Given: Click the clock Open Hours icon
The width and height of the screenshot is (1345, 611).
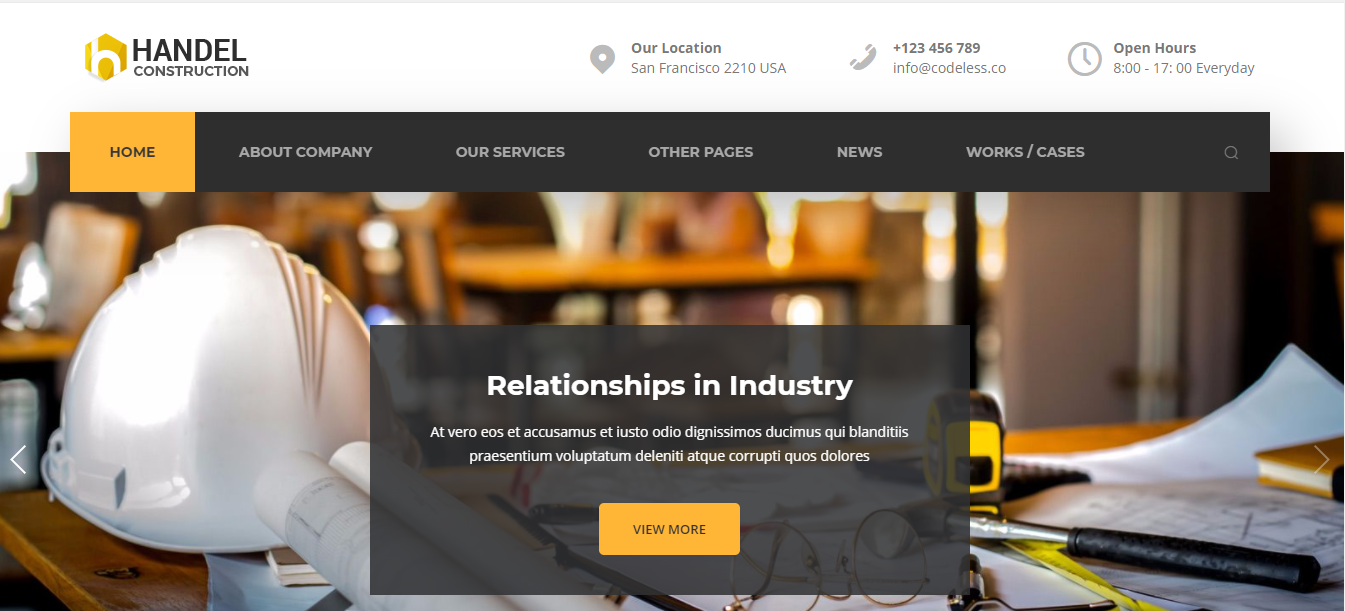Looking at the screenshot, I should pos(1084,59).
